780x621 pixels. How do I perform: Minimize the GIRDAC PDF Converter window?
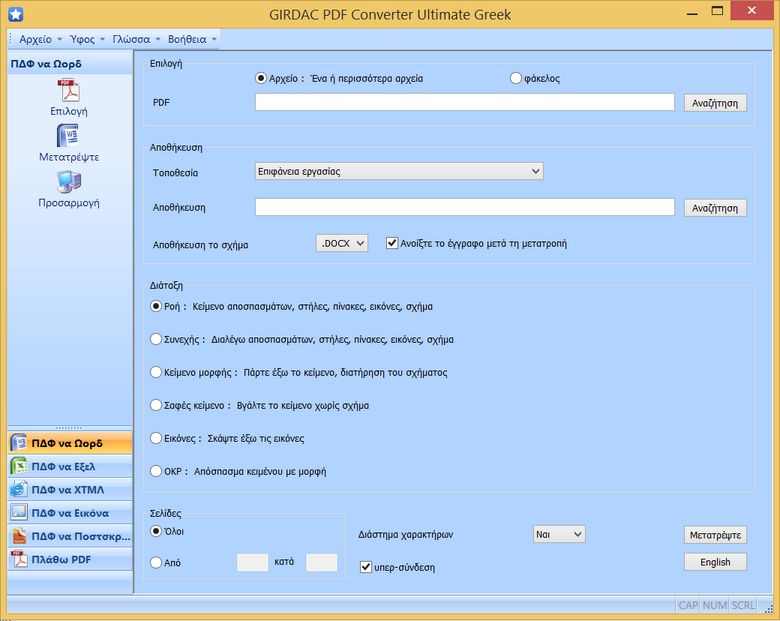[692, 12]
